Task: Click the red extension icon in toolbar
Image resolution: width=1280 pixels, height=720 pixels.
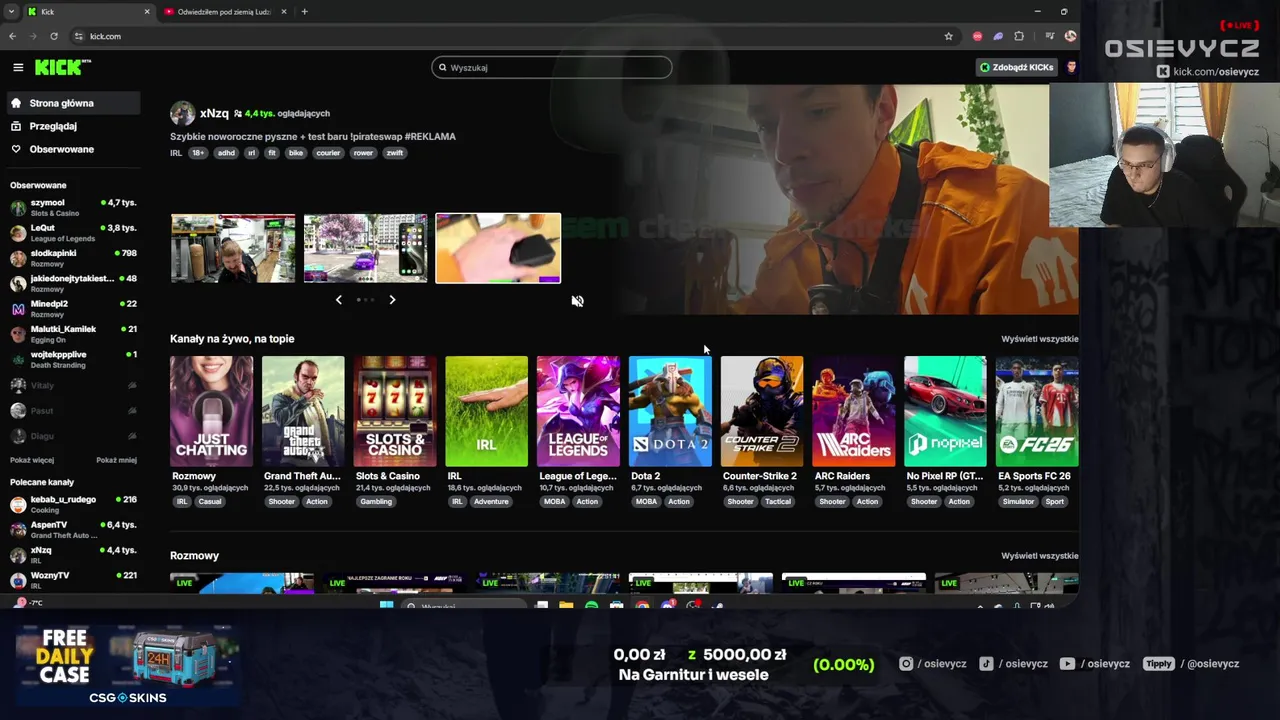Action: [977, 36]
